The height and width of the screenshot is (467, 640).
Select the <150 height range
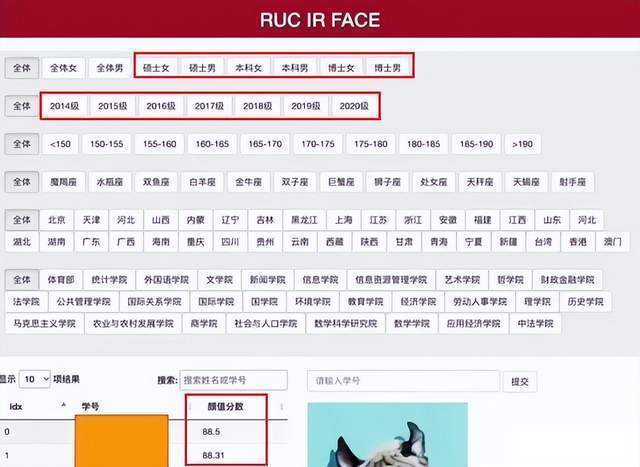pos(60,144)
